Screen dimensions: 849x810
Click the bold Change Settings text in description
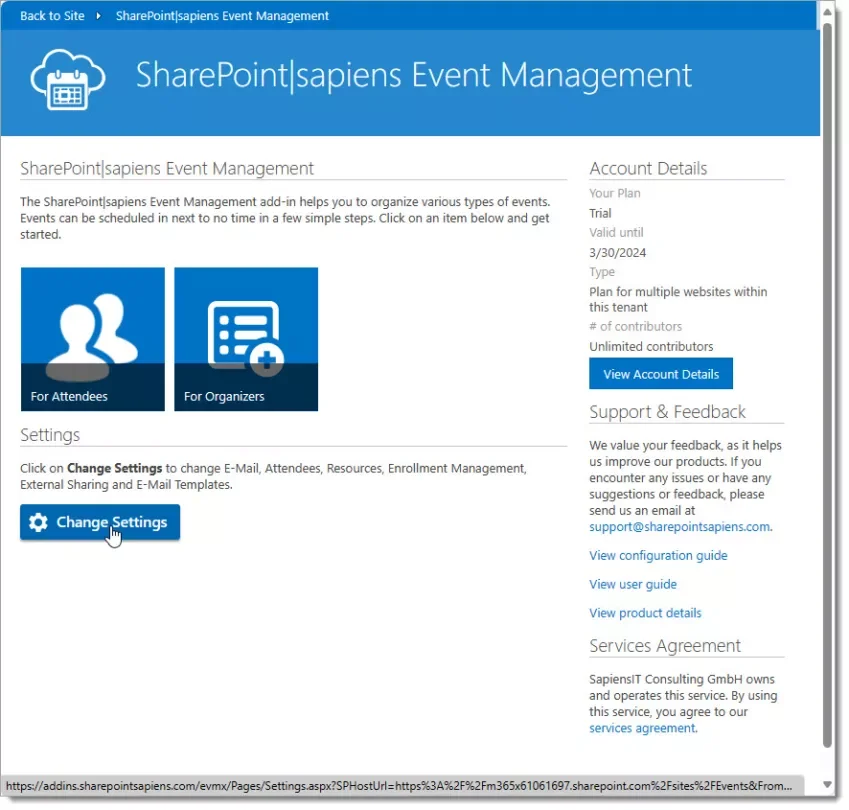coord(114,468)
